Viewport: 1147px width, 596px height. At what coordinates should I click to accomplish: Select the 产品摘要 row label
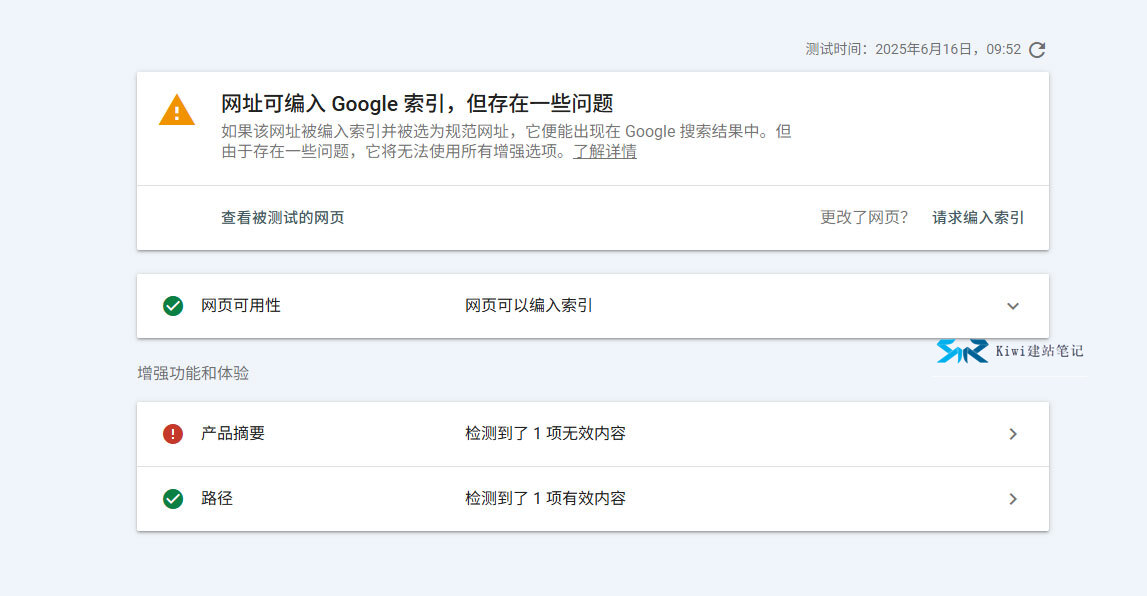tap(233, 433)
